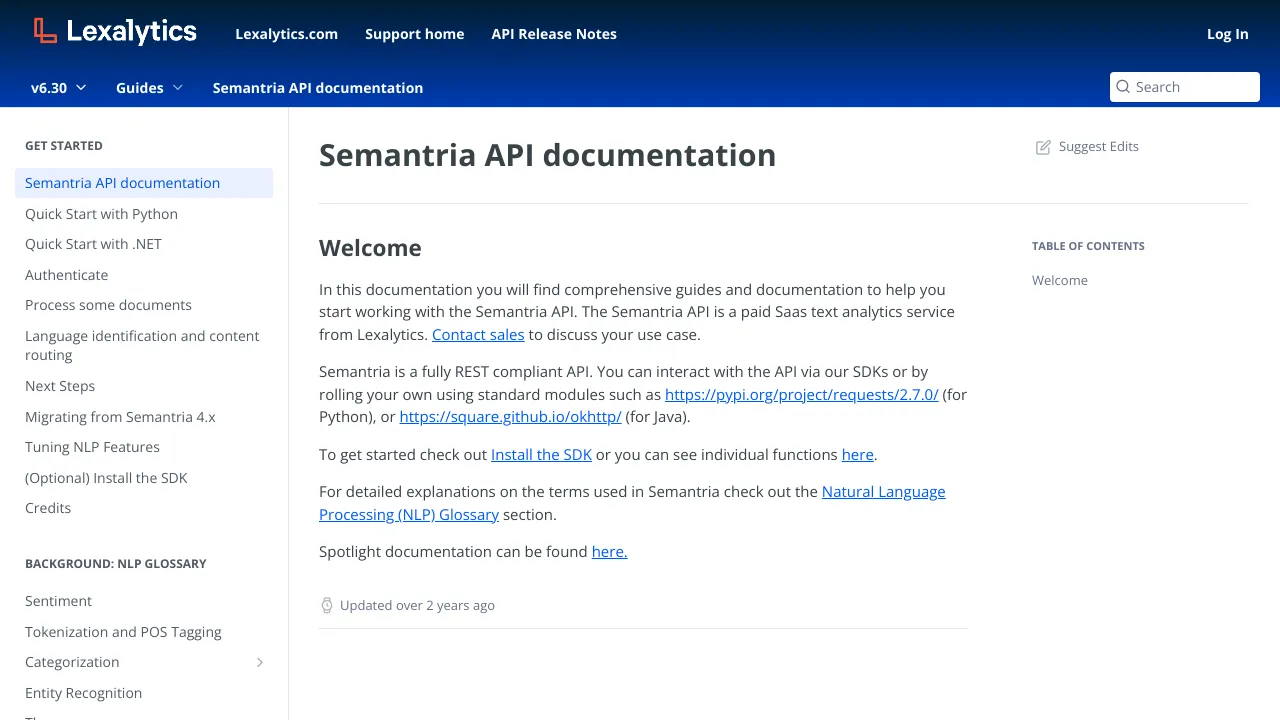This screenshot has width=1280, height=720.
Task: Select Semantria API documentation in sidebar
Action: (144, 183)
